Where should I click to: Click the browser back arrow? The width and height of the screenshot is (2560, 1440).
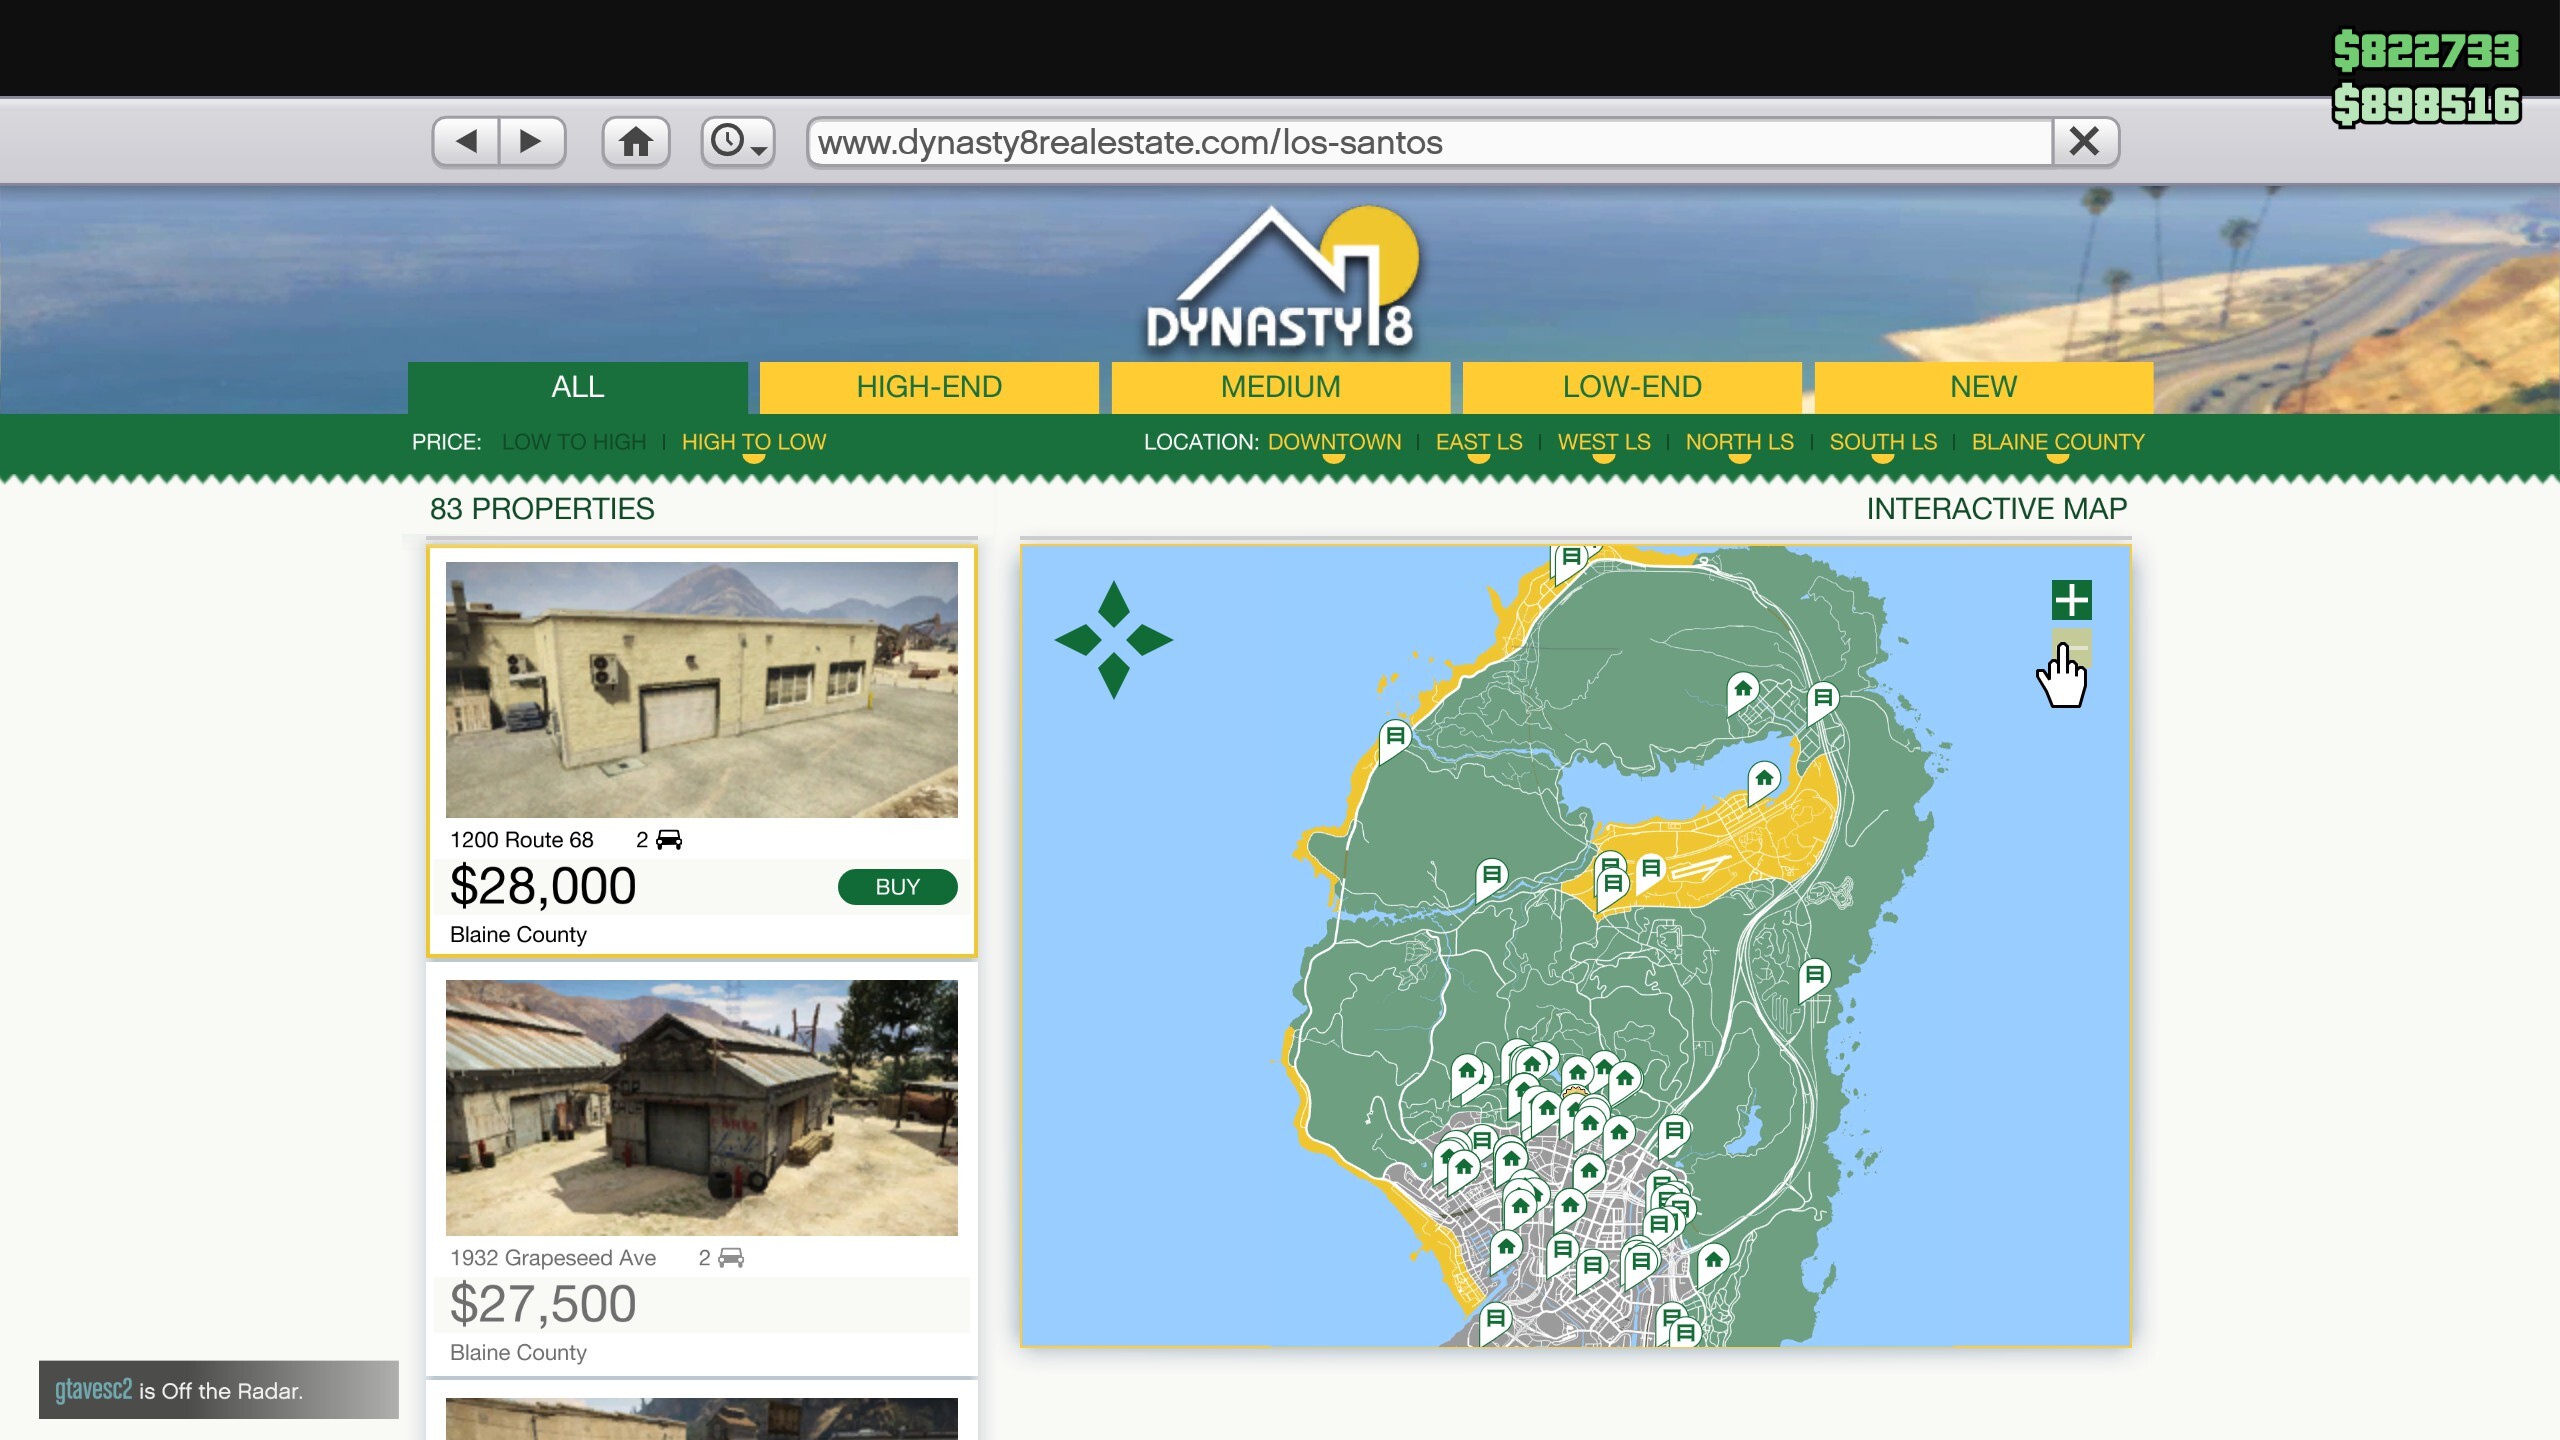(465, 141)
